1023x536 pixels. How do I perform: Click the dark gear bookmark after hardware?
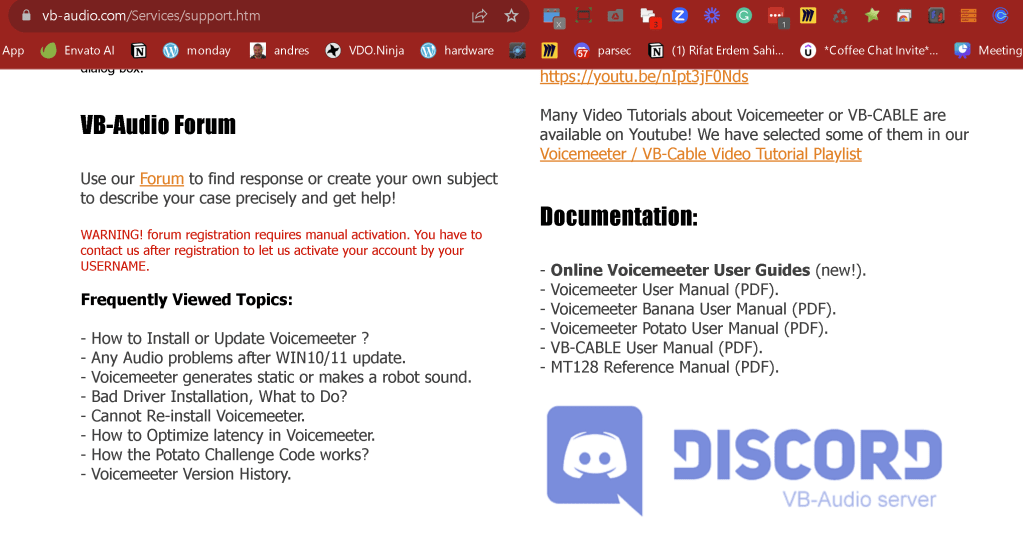point(517,50)
